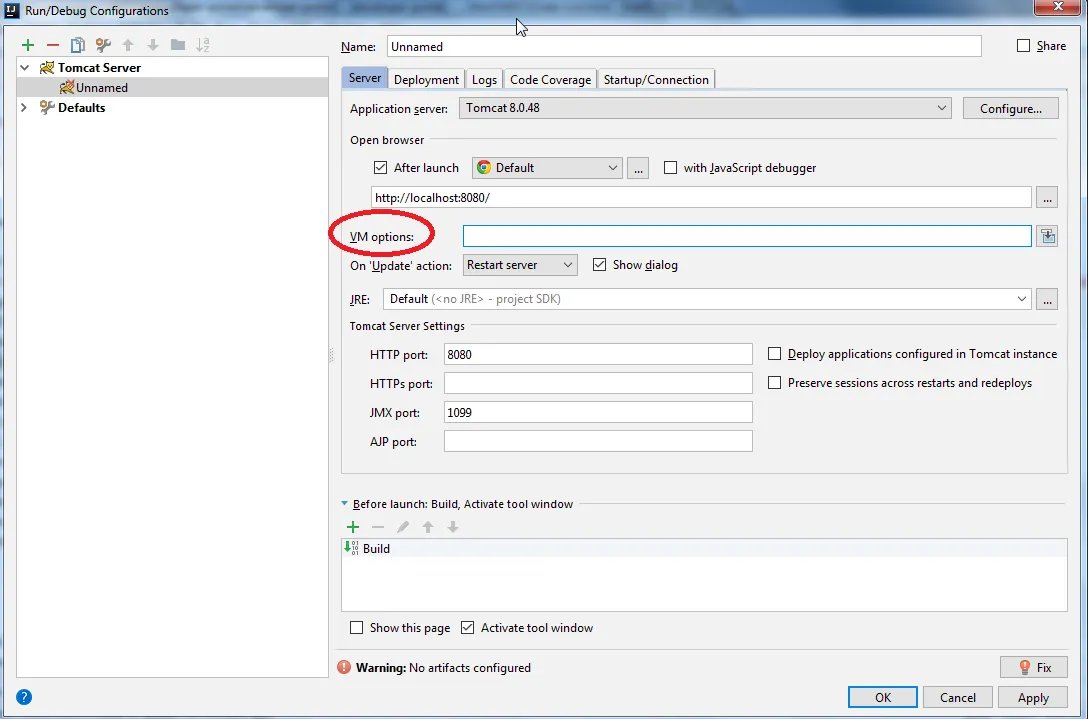Copy the configuration using the copy icon
The height and width of the screenshot is (719, 1088).
tap(78, 45)
